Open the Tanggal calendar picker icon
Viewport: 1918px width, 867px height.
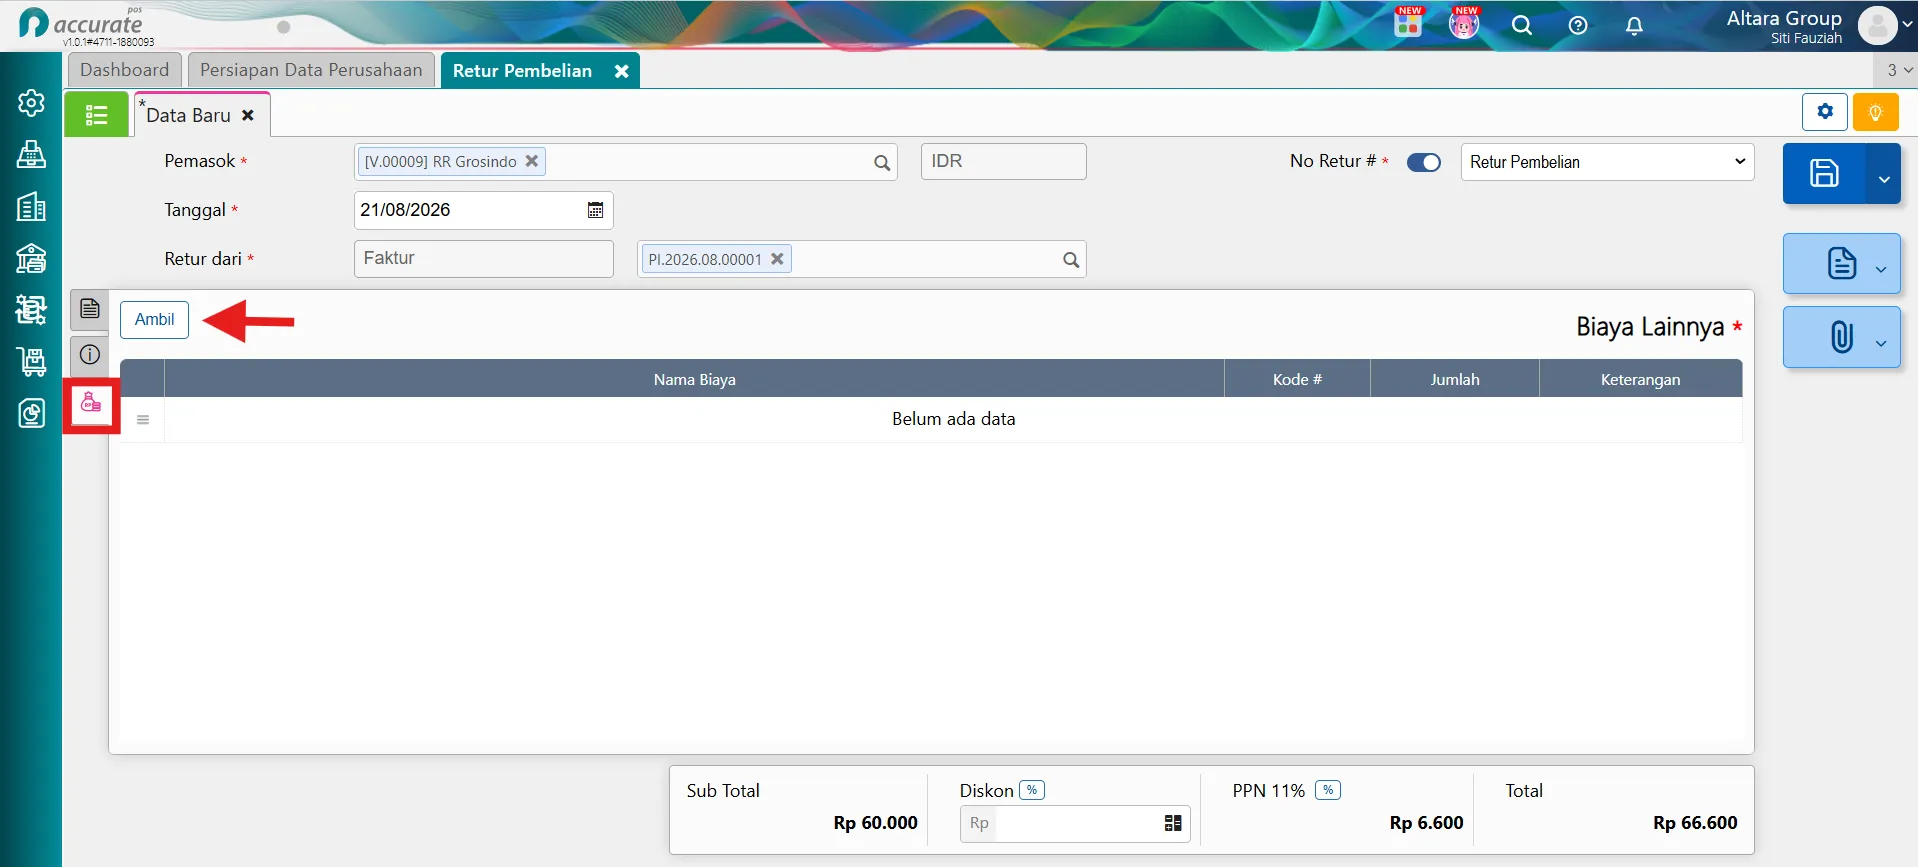coord(595,210)
